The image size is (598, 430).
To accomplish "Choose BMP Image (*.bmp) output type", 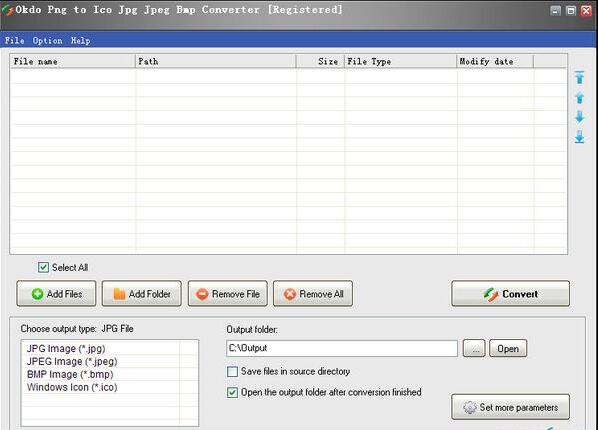I will tap(70, 374).
